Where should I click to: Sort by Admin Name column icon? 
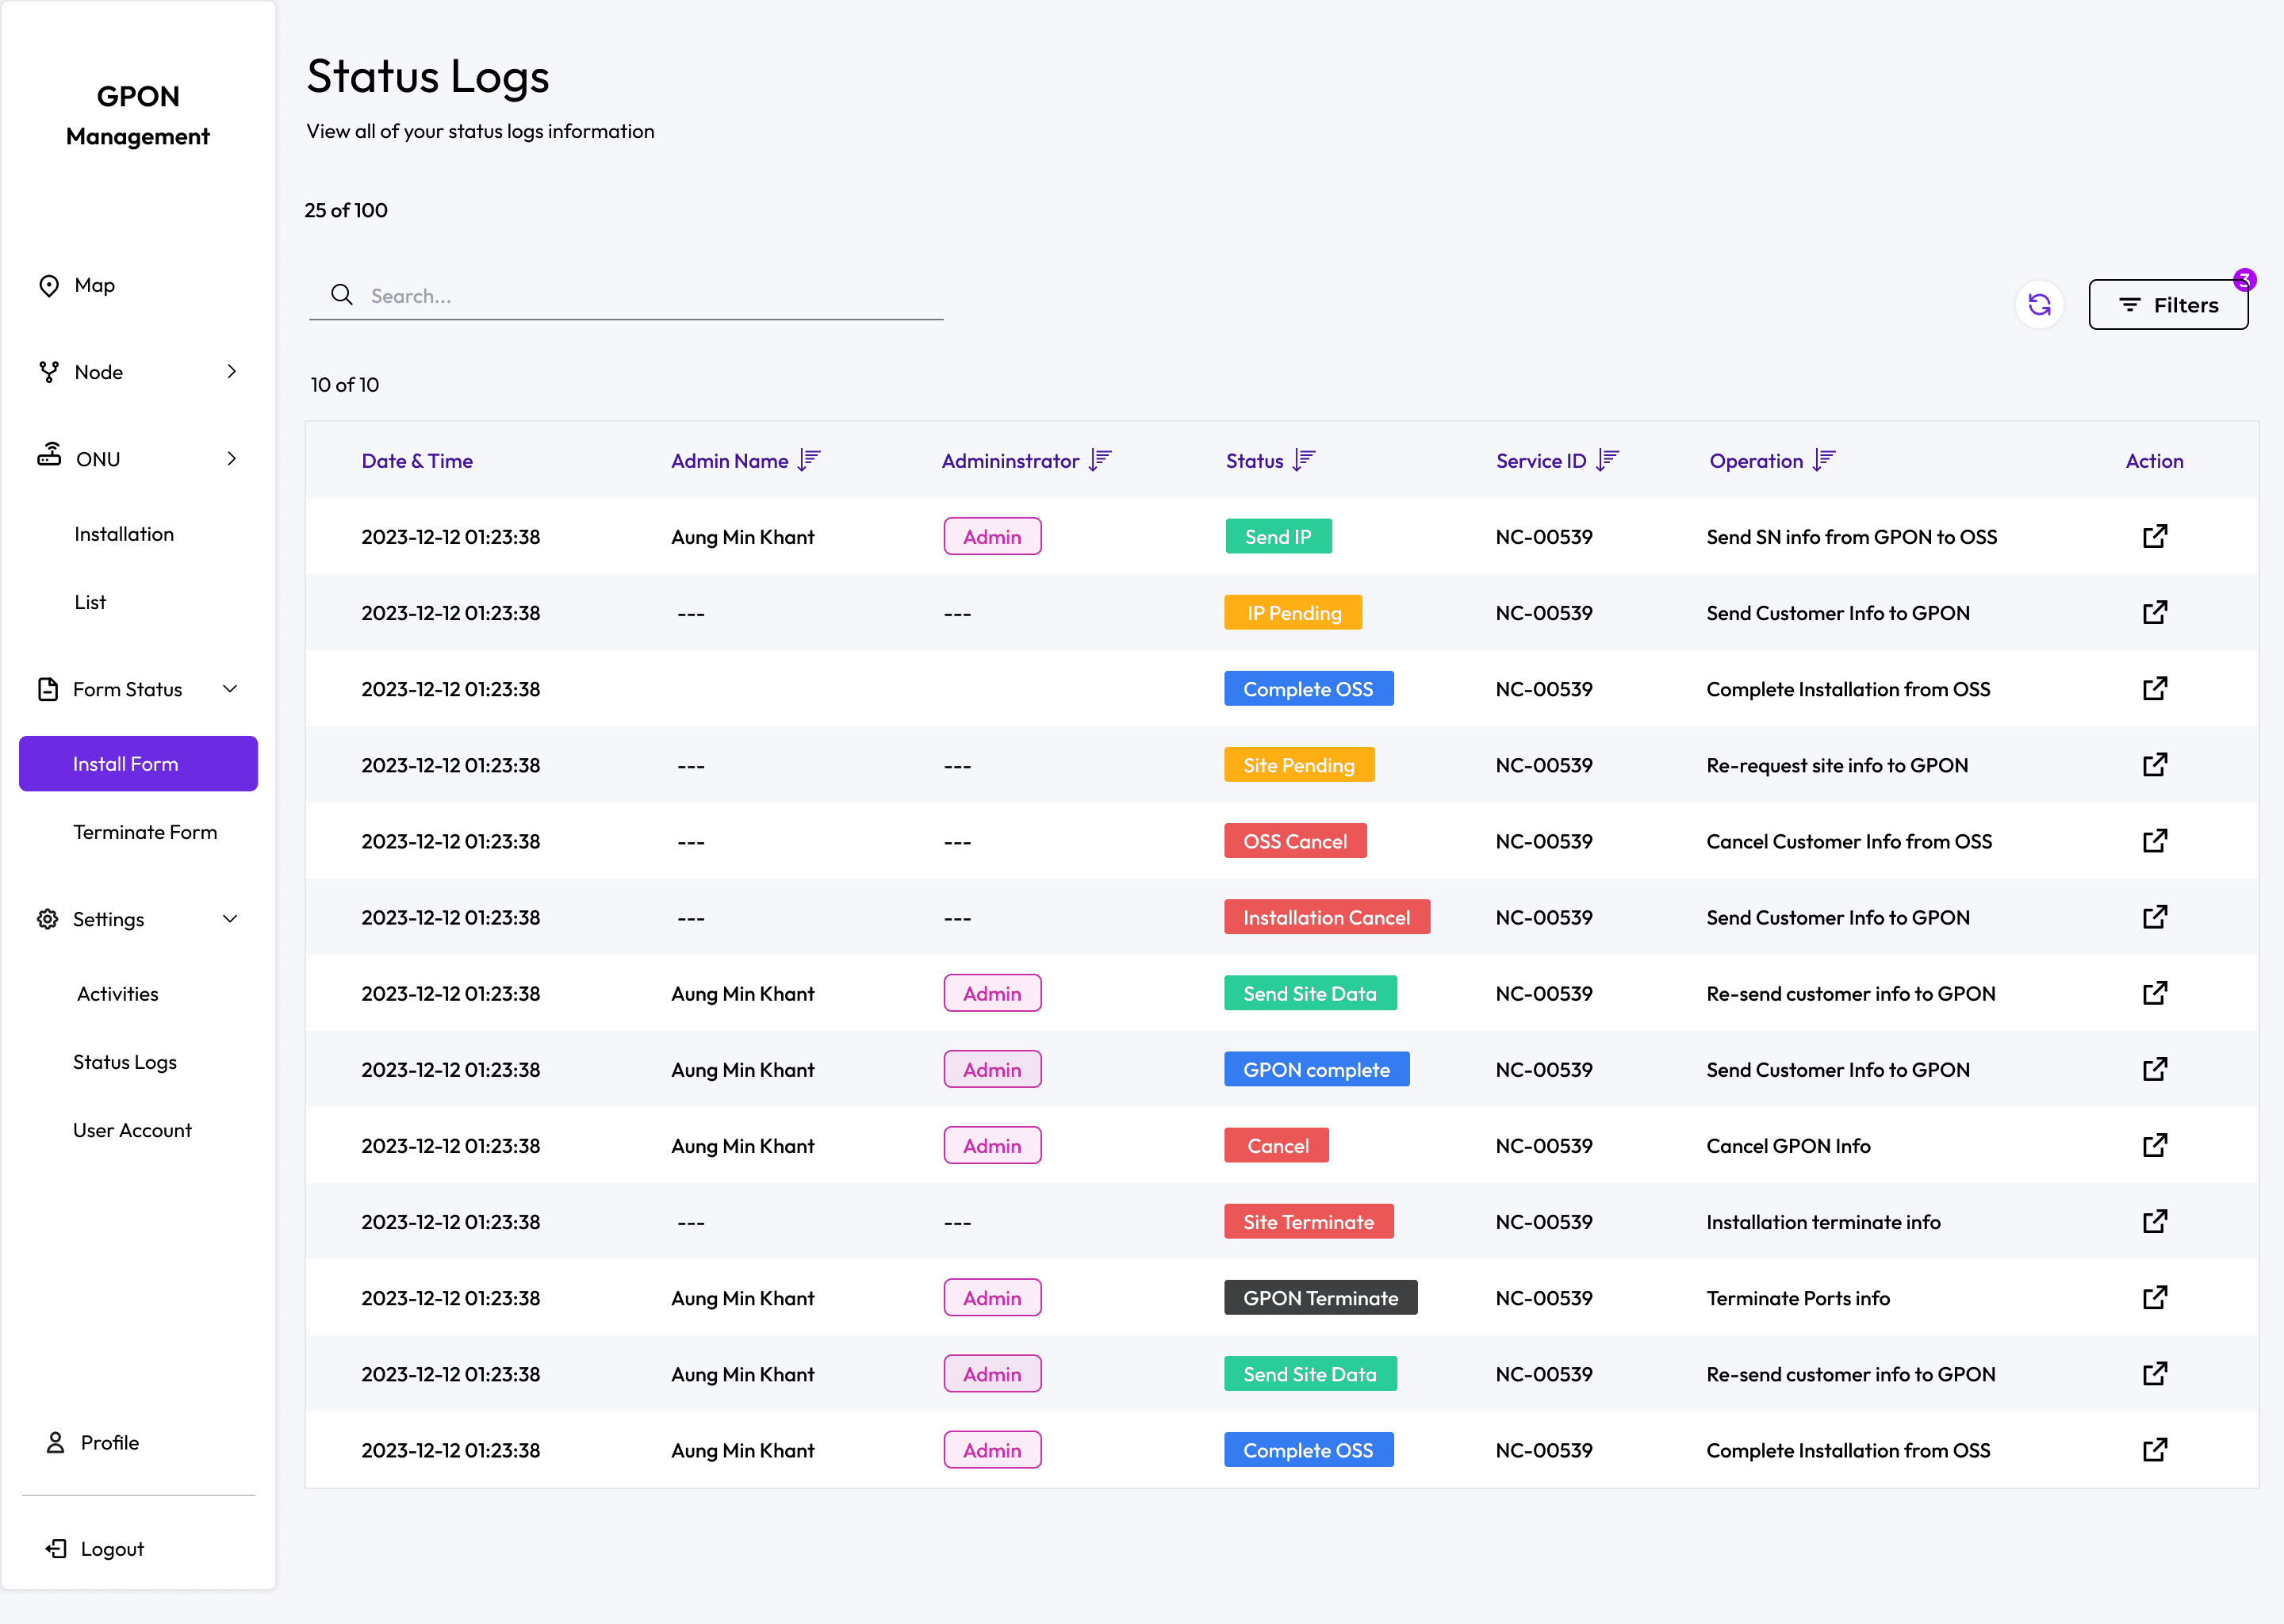click(x=809, y=460)
